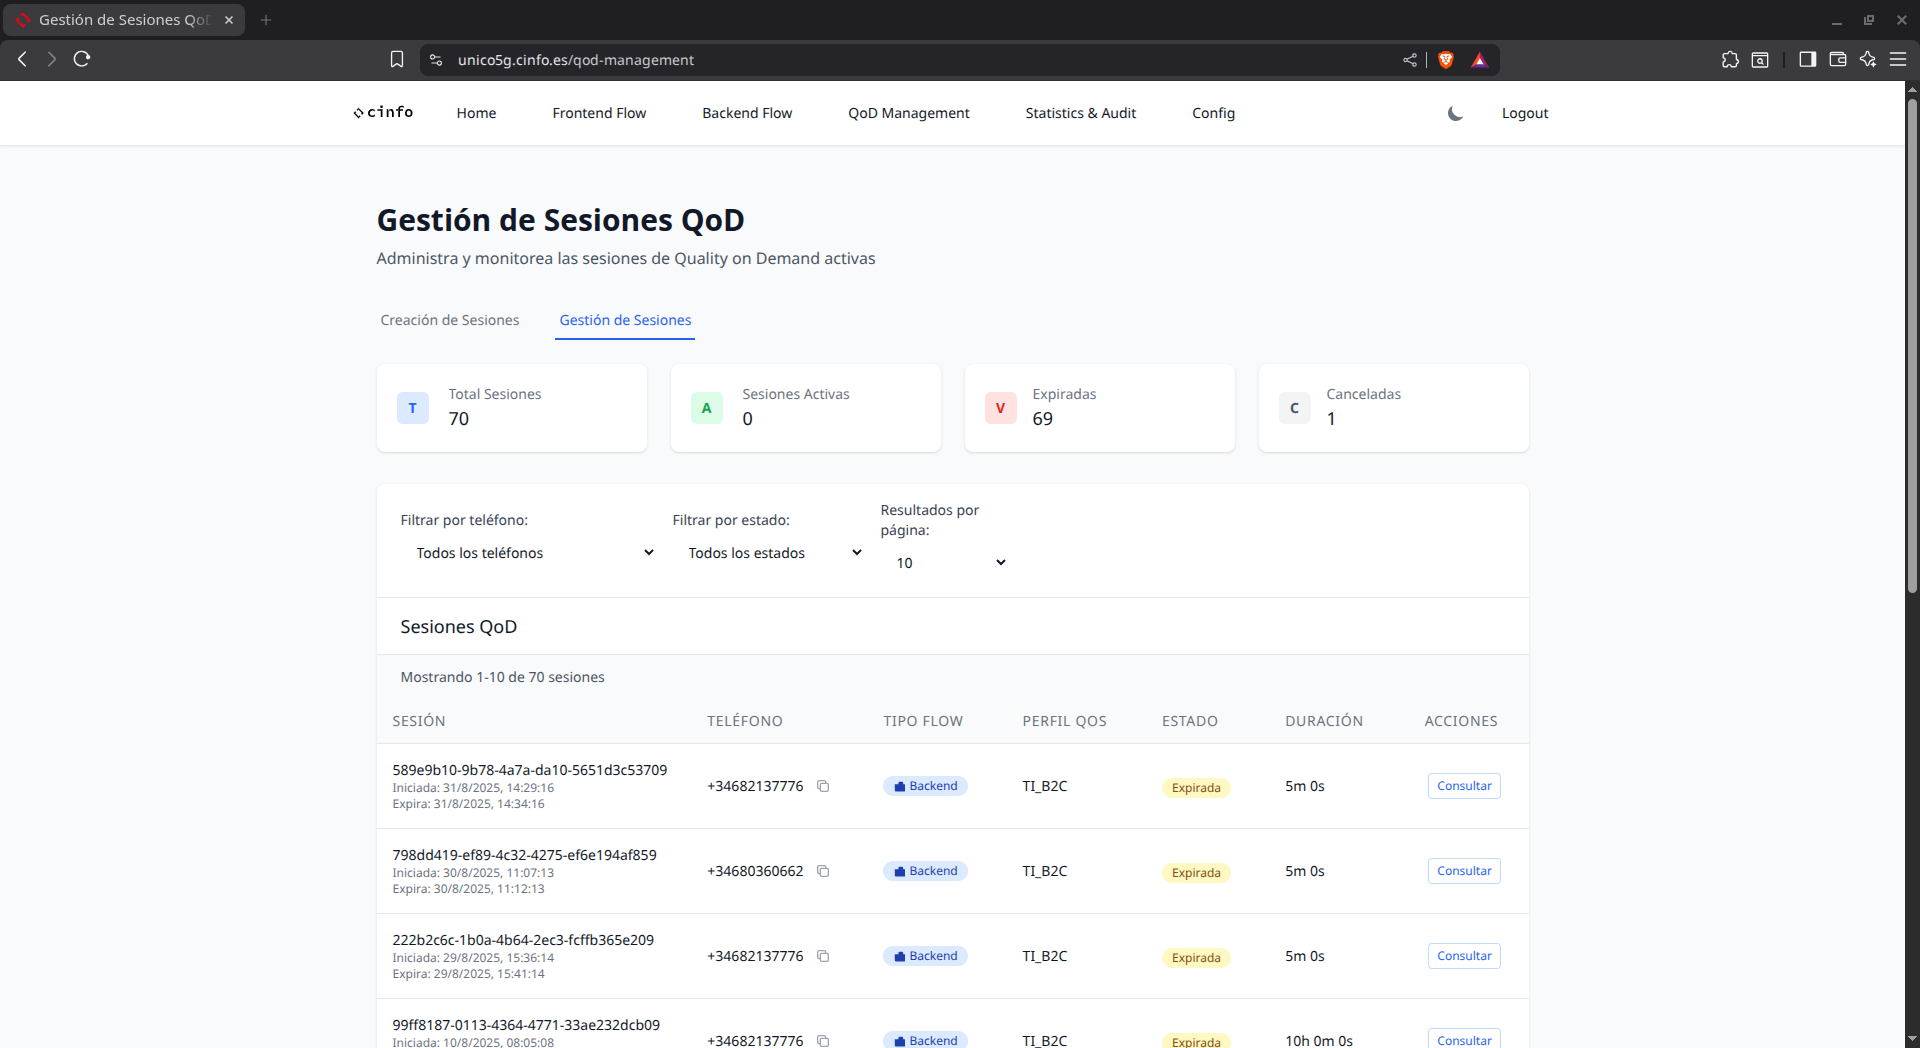This screenshot has height=1048, width=1920.
Task: Open Statistics & Audit menu item
Action: coord(1080,113)
